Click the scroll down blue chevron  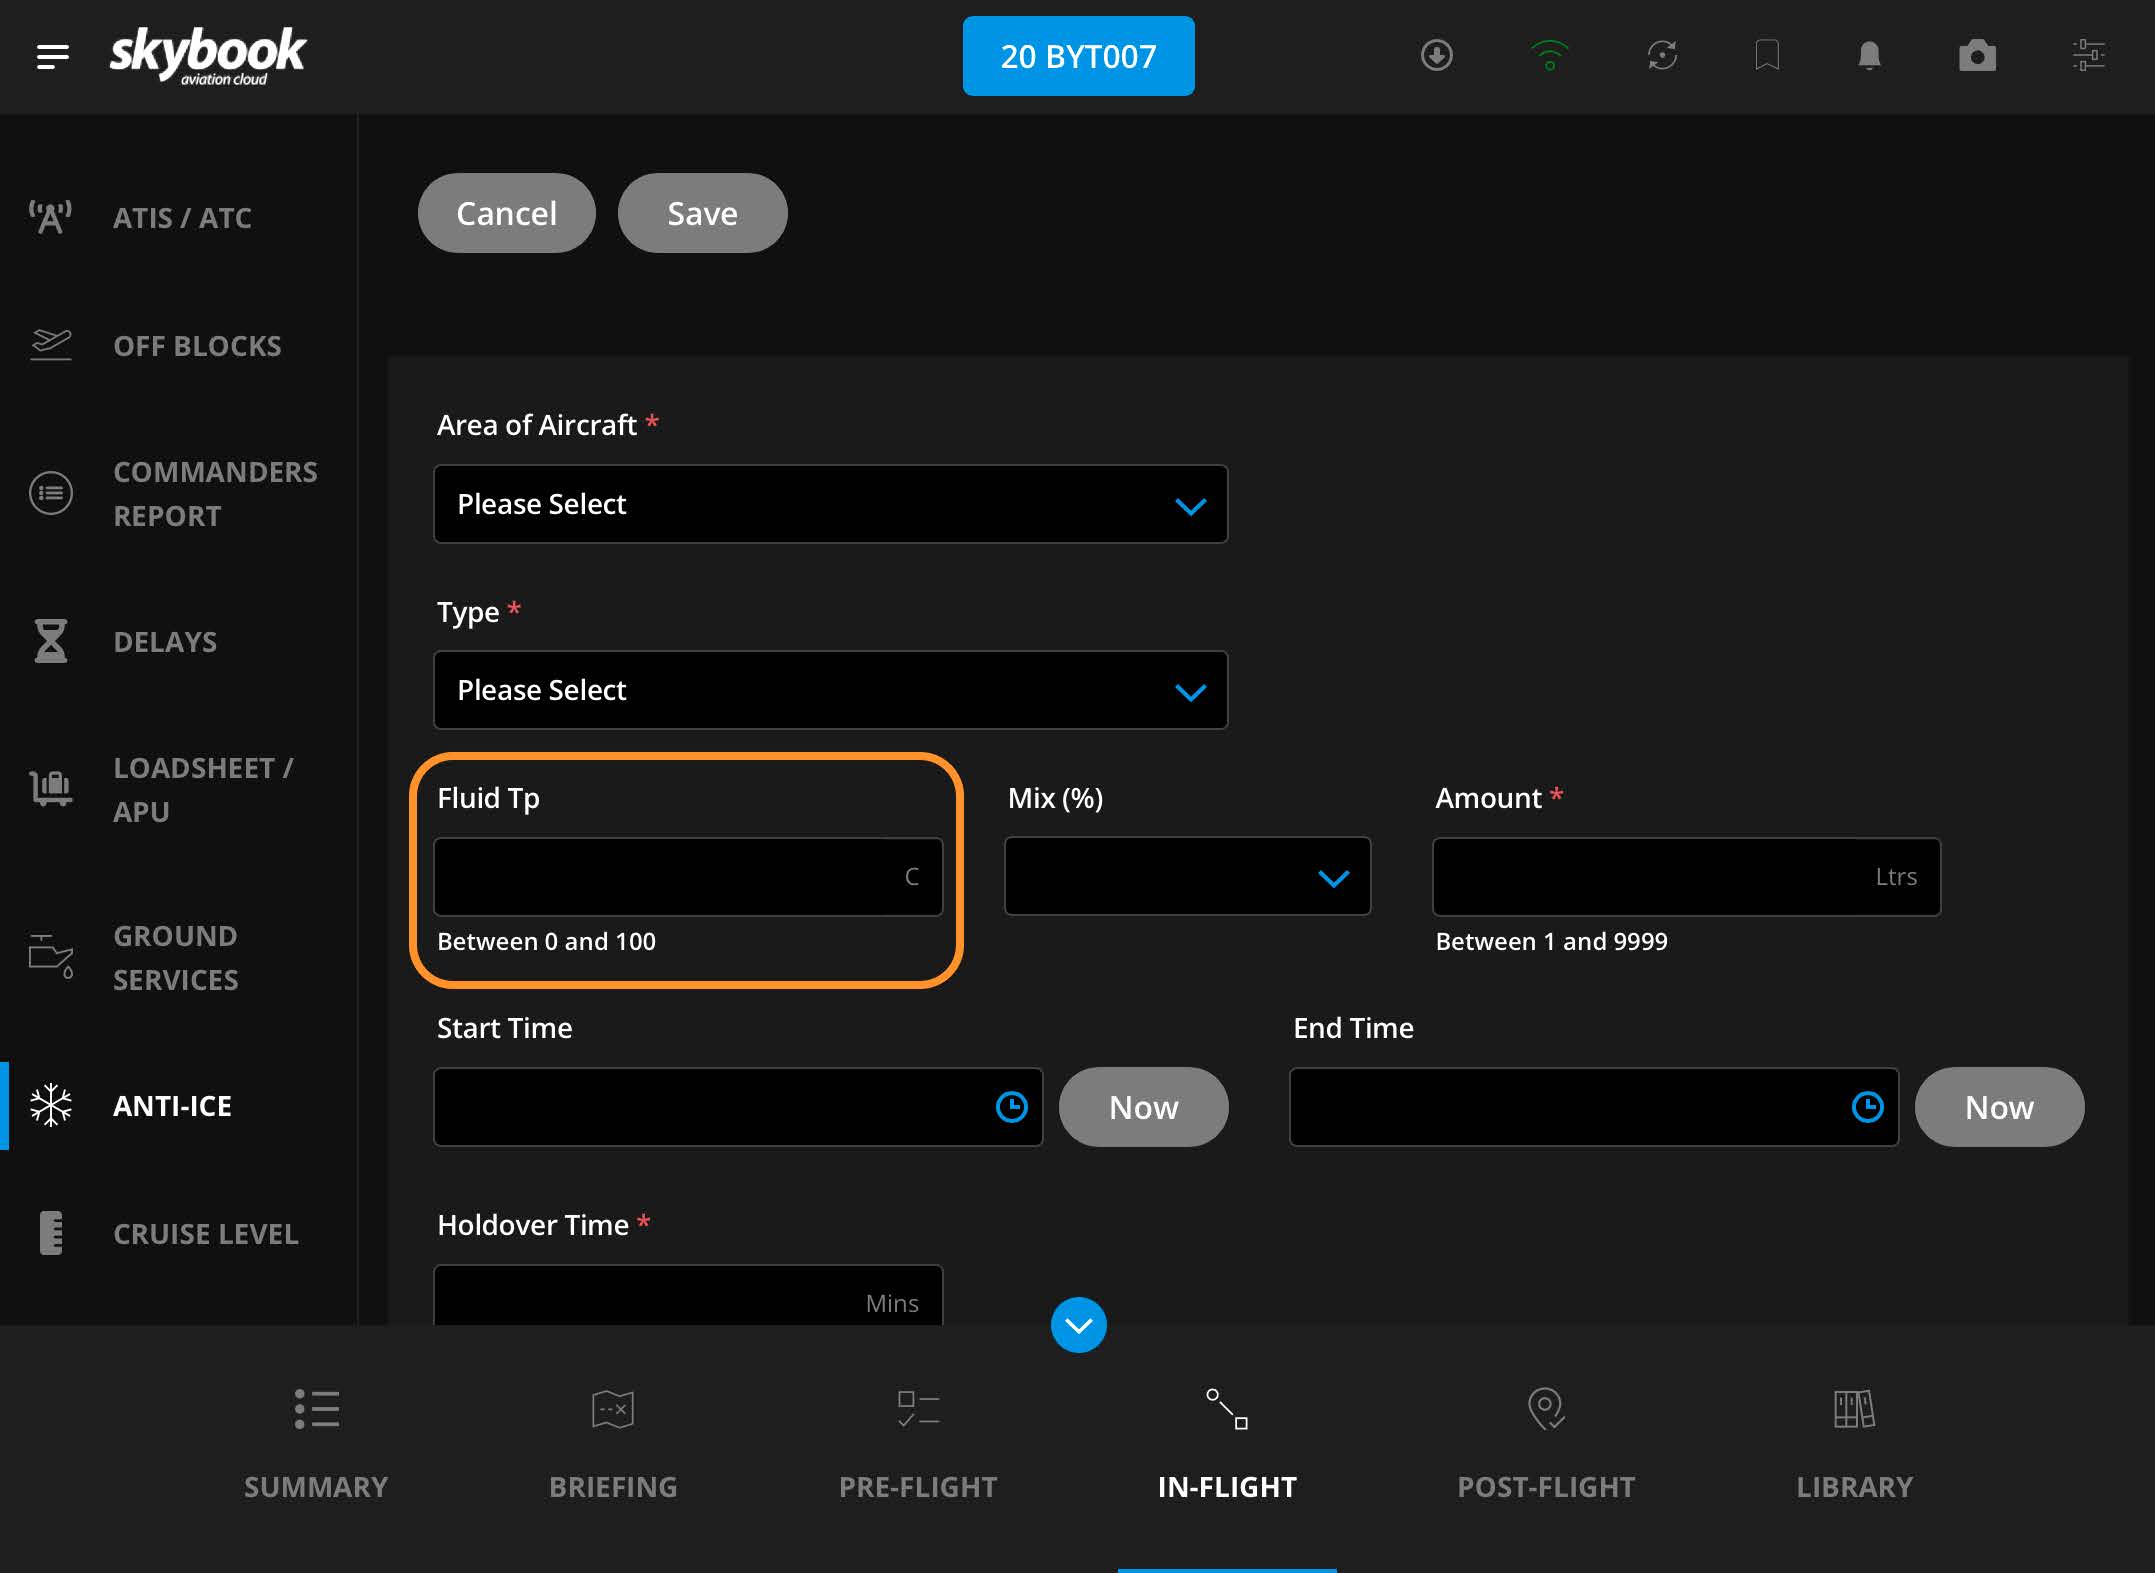tap(1078, 1324)
